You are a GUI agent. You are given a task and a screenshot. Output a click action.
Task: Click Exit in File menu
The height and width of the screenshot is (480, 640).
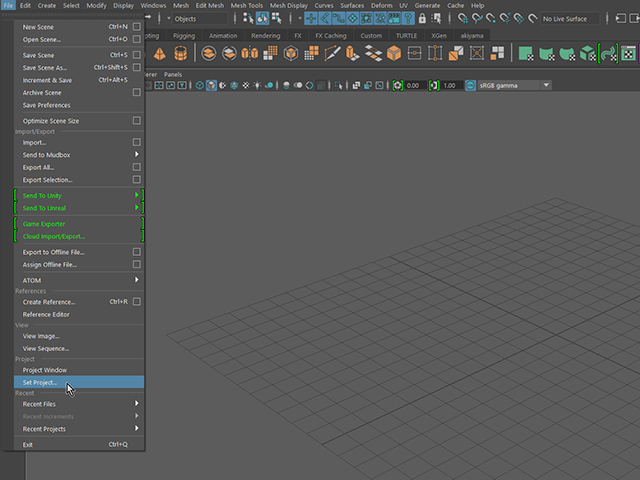tap(79, 444)
